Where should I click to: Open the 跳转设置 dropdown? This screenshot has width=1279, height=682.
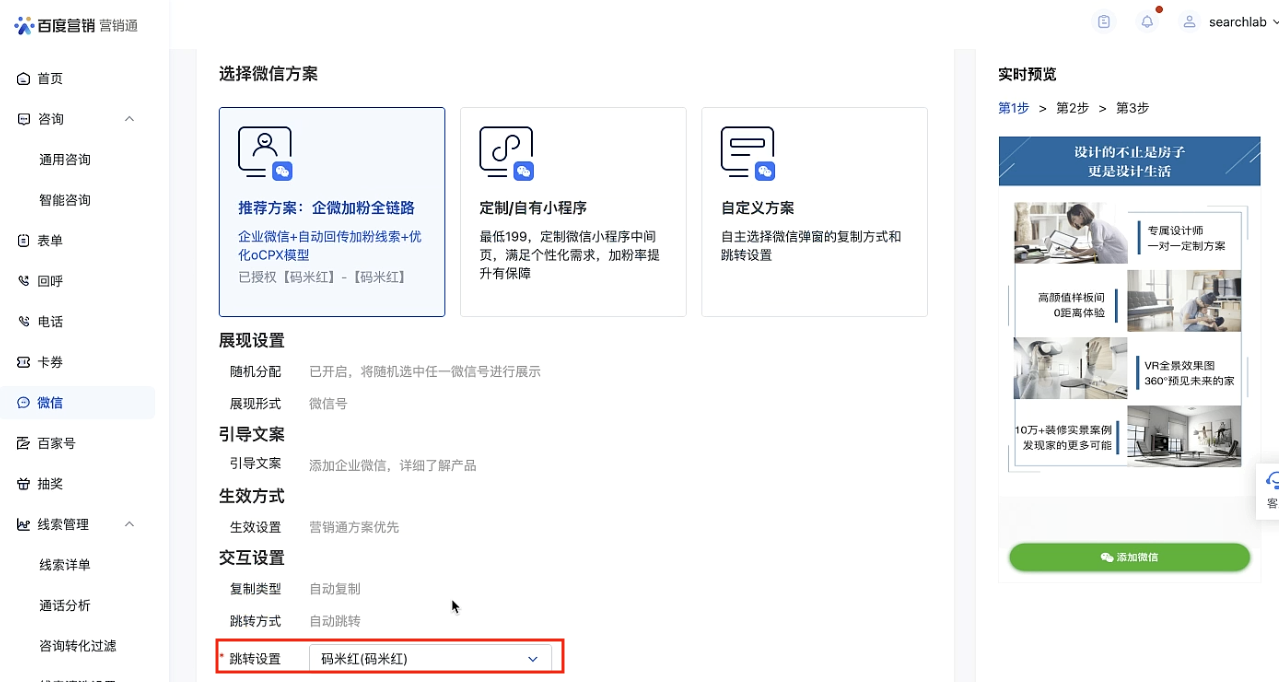click(430, 659)
